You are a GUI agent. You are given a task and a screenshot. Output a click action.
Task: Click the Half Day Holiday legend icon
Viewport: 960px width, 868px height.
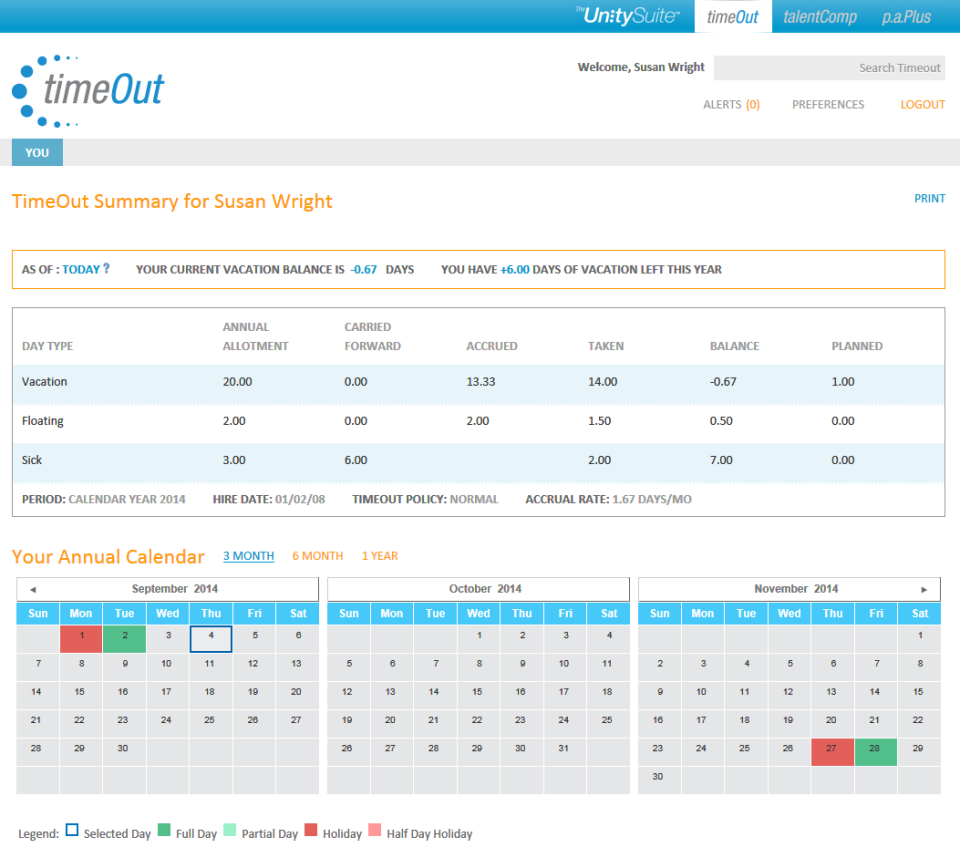(x=374, y=830)
